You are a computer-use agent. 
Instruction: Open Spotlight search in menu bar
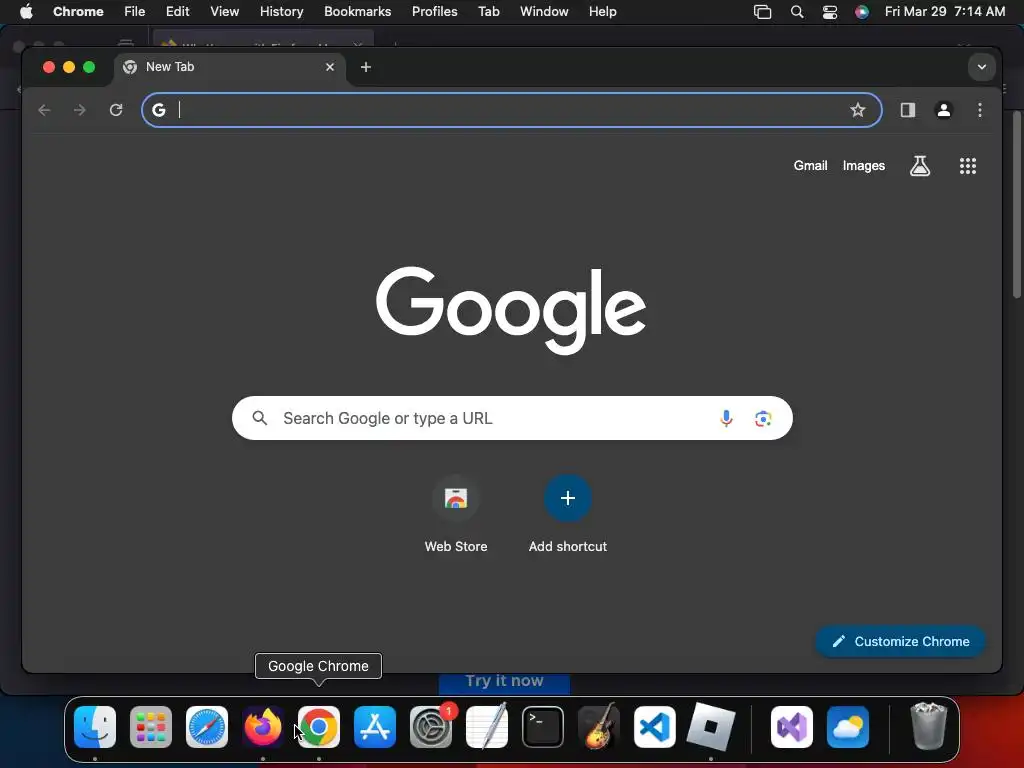pos(797,12)
